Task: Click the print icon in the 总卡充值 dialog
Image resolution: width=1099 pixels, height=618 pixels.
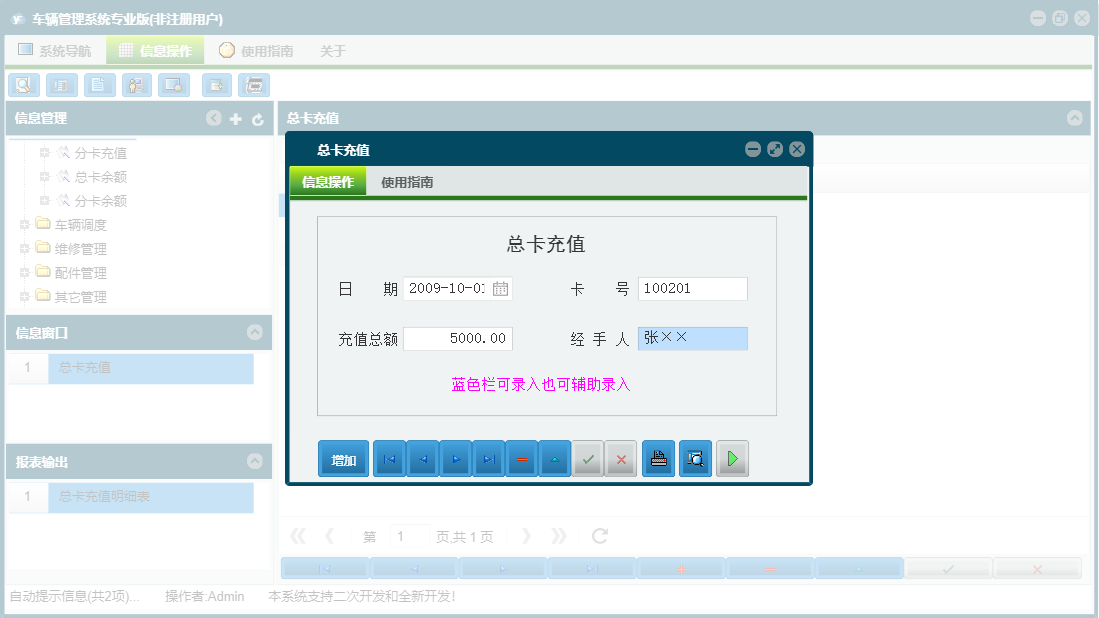Action: coord(658,458)
